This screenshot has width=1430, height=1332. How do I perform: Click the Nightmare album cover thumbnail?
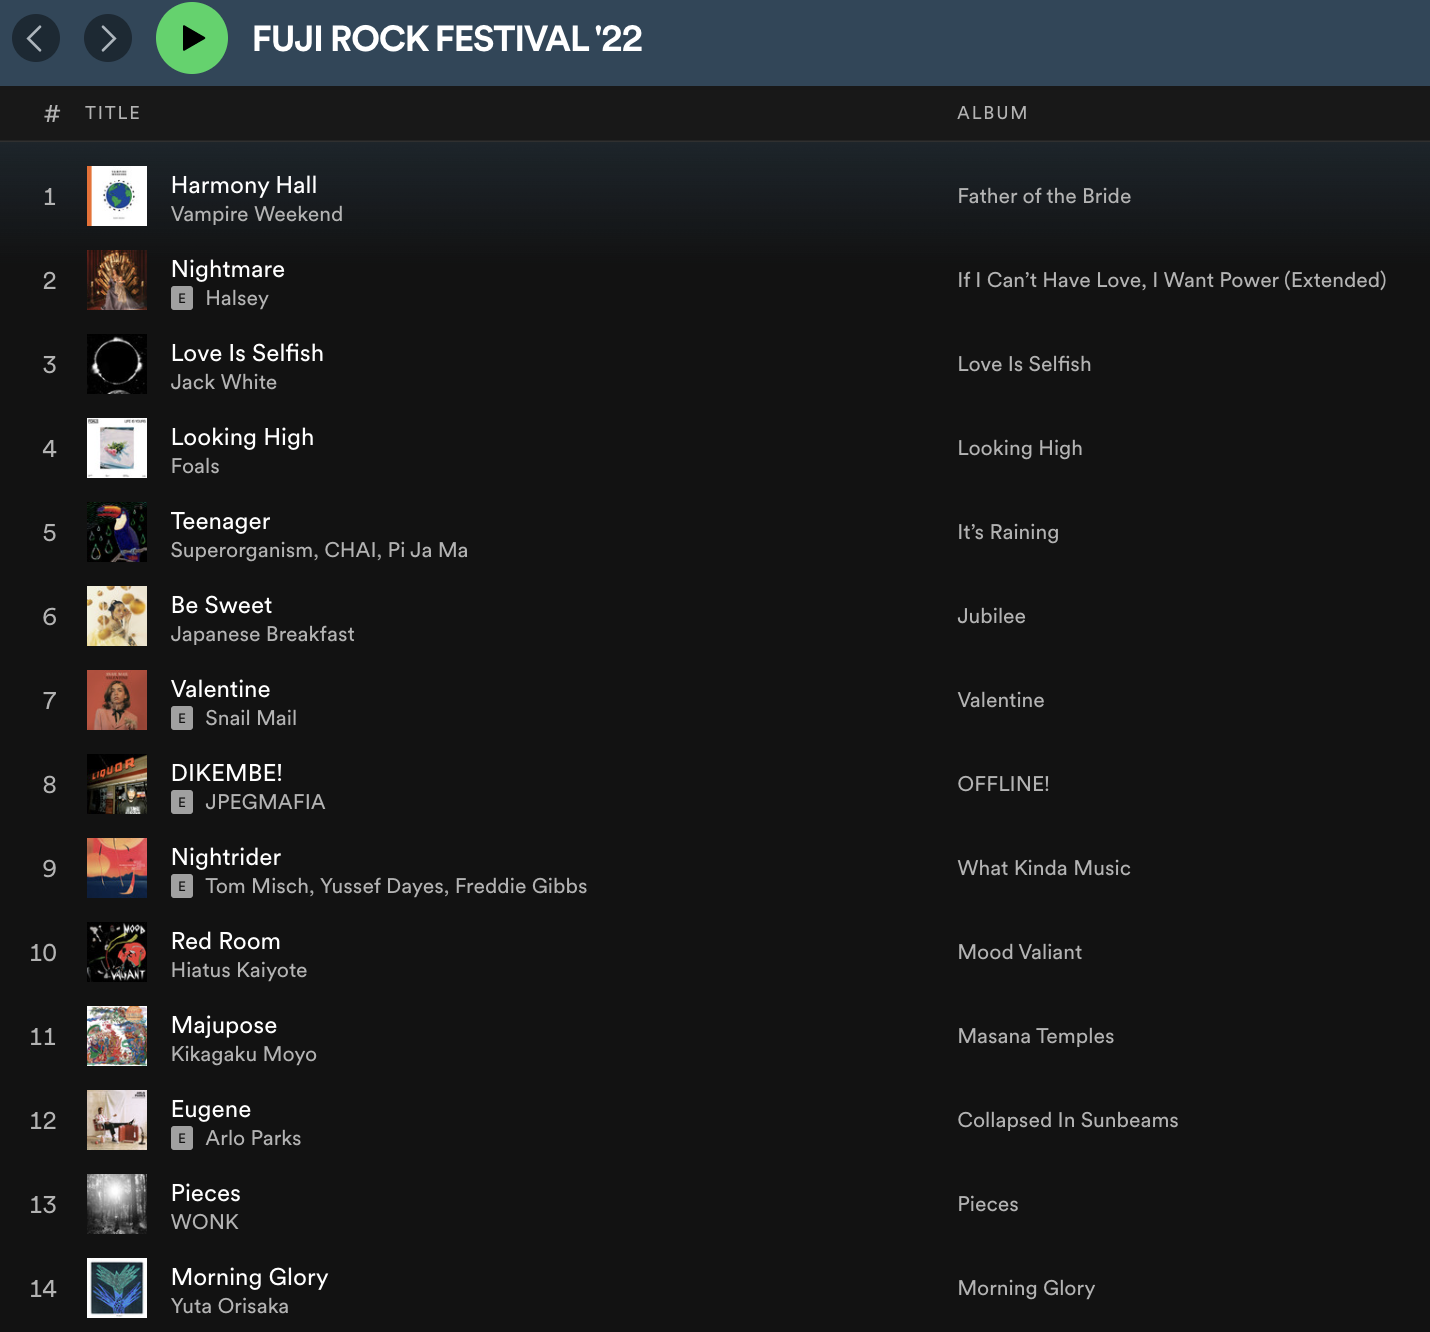117,280
